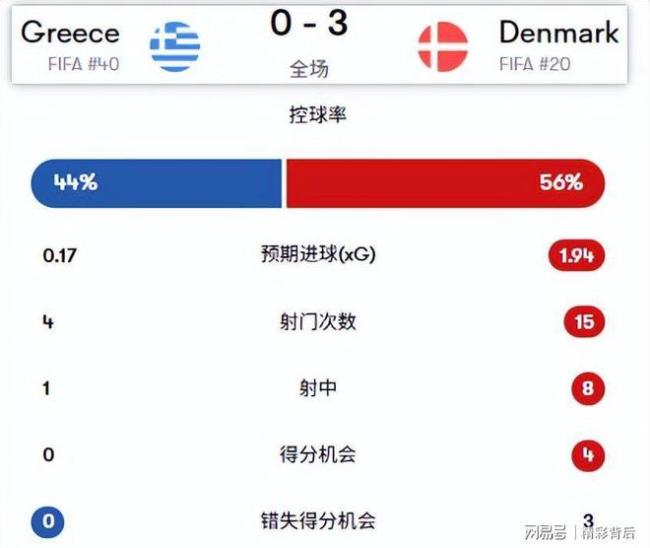The image size is (650, 548).
Task: Click the 控球率 possession heading
Action: click(316, 115)
